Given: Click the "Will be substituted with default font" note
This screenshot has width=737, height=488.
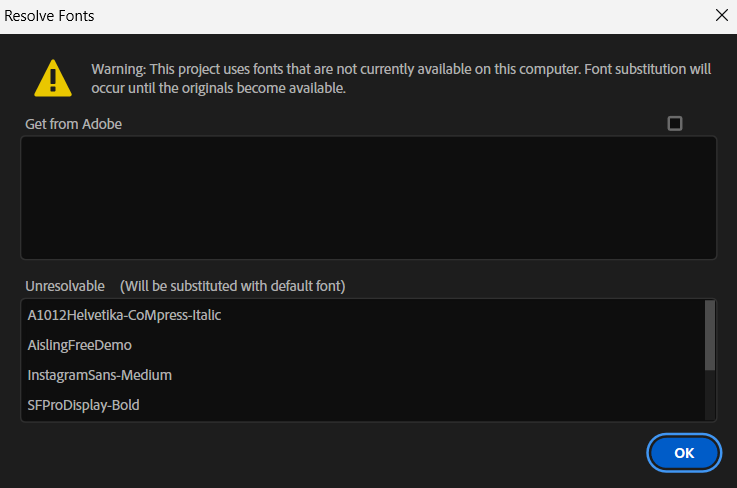Looking at the screenshot, I should click(232, 286).
